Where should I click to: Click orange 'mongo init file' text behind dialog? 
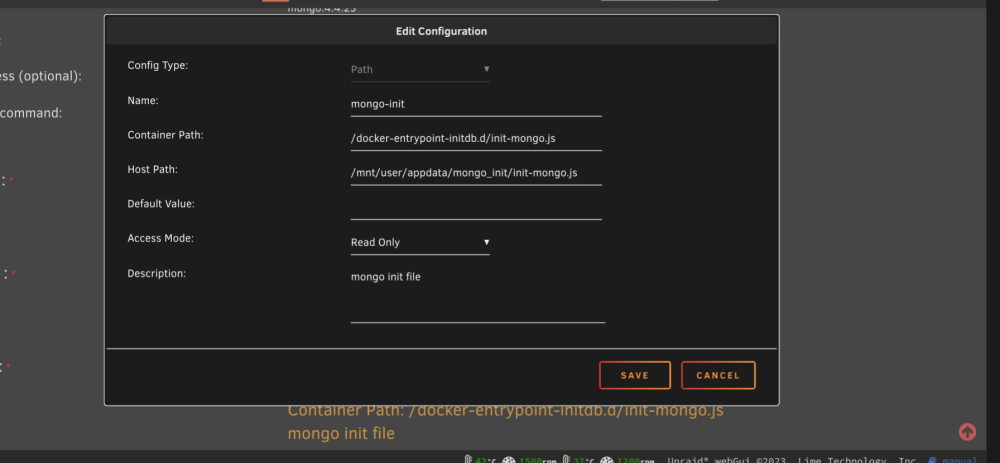pyautogui.click(x=341, y=434)
